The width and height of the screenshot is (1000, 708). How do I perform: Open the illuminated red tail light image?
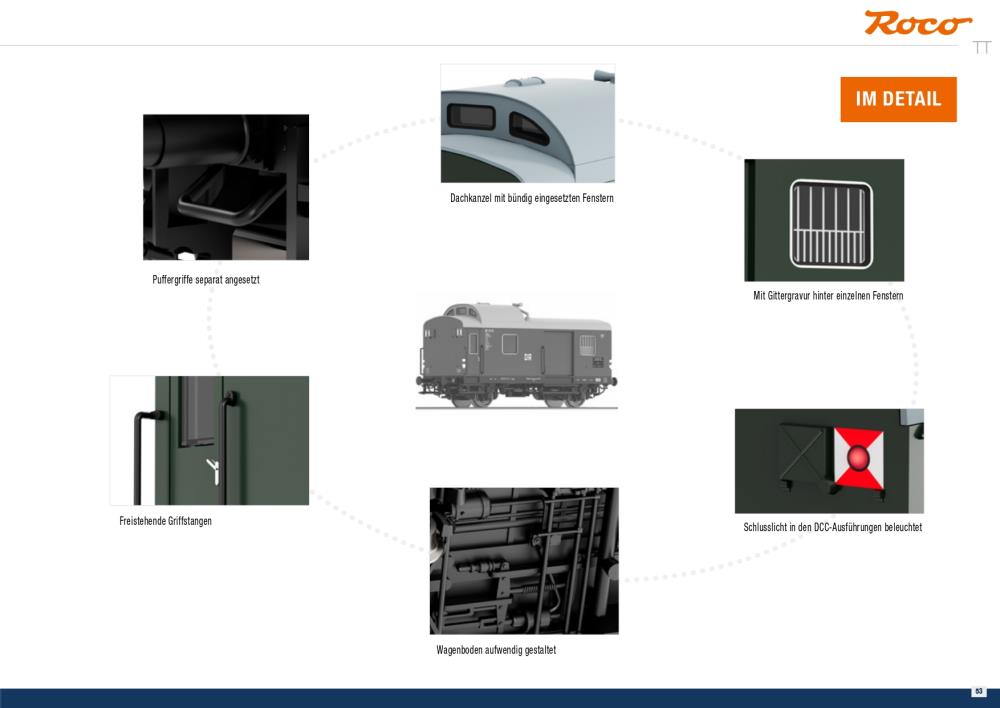pyautogui.click(x=829, y=461)
